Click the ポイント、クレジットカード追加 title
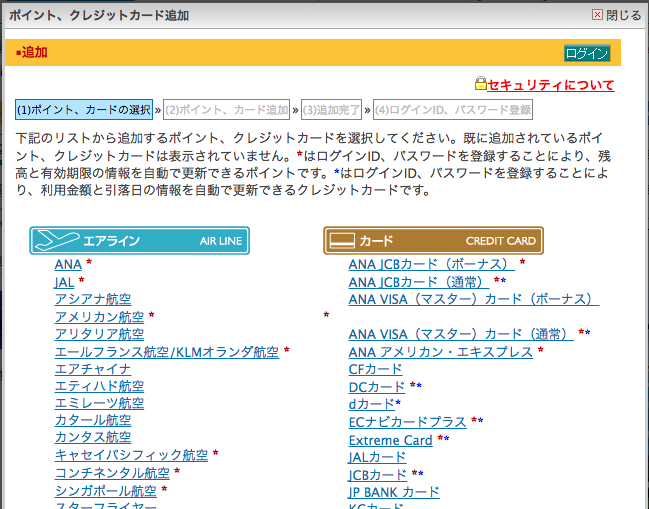The image size is (649, 509). coord(99,15)
